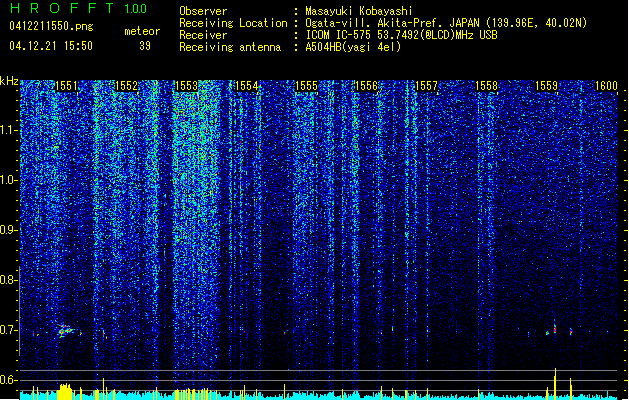Viewport: 629px width, 400px height.
Task: Click the 1553 time marker
Action: click(187, 86)
